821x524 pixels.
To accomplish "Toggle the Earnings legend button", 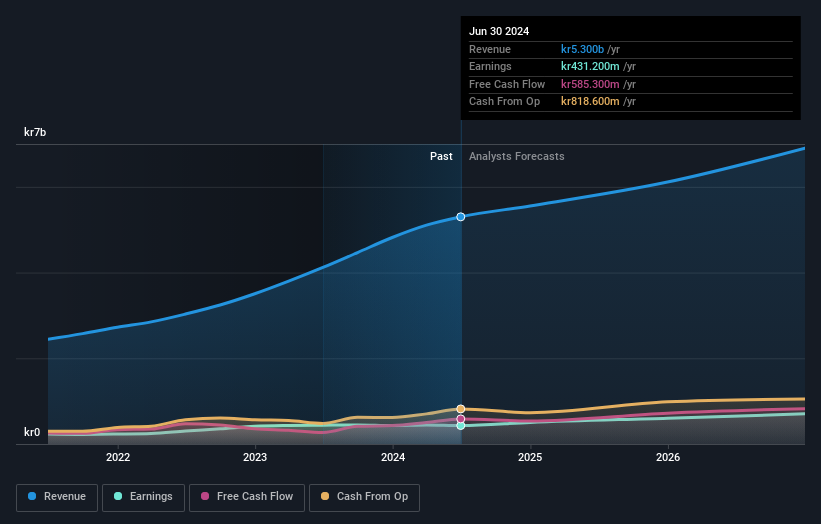I will coord(143,497).
